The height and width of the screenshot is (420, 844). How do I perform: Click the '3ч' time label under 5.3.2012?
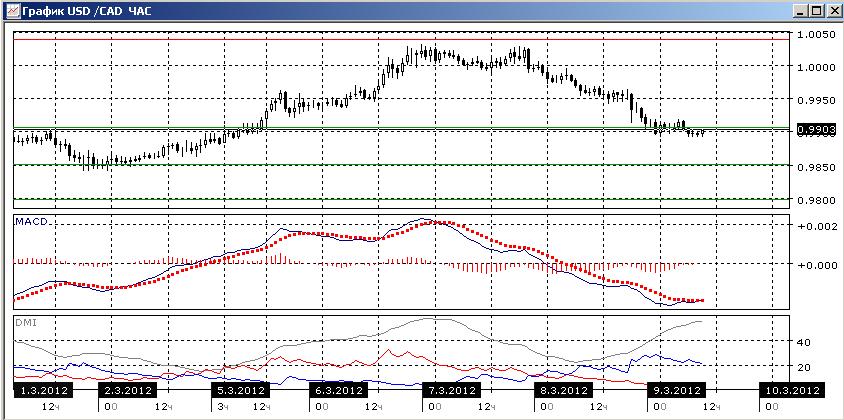tap(221, 405)
